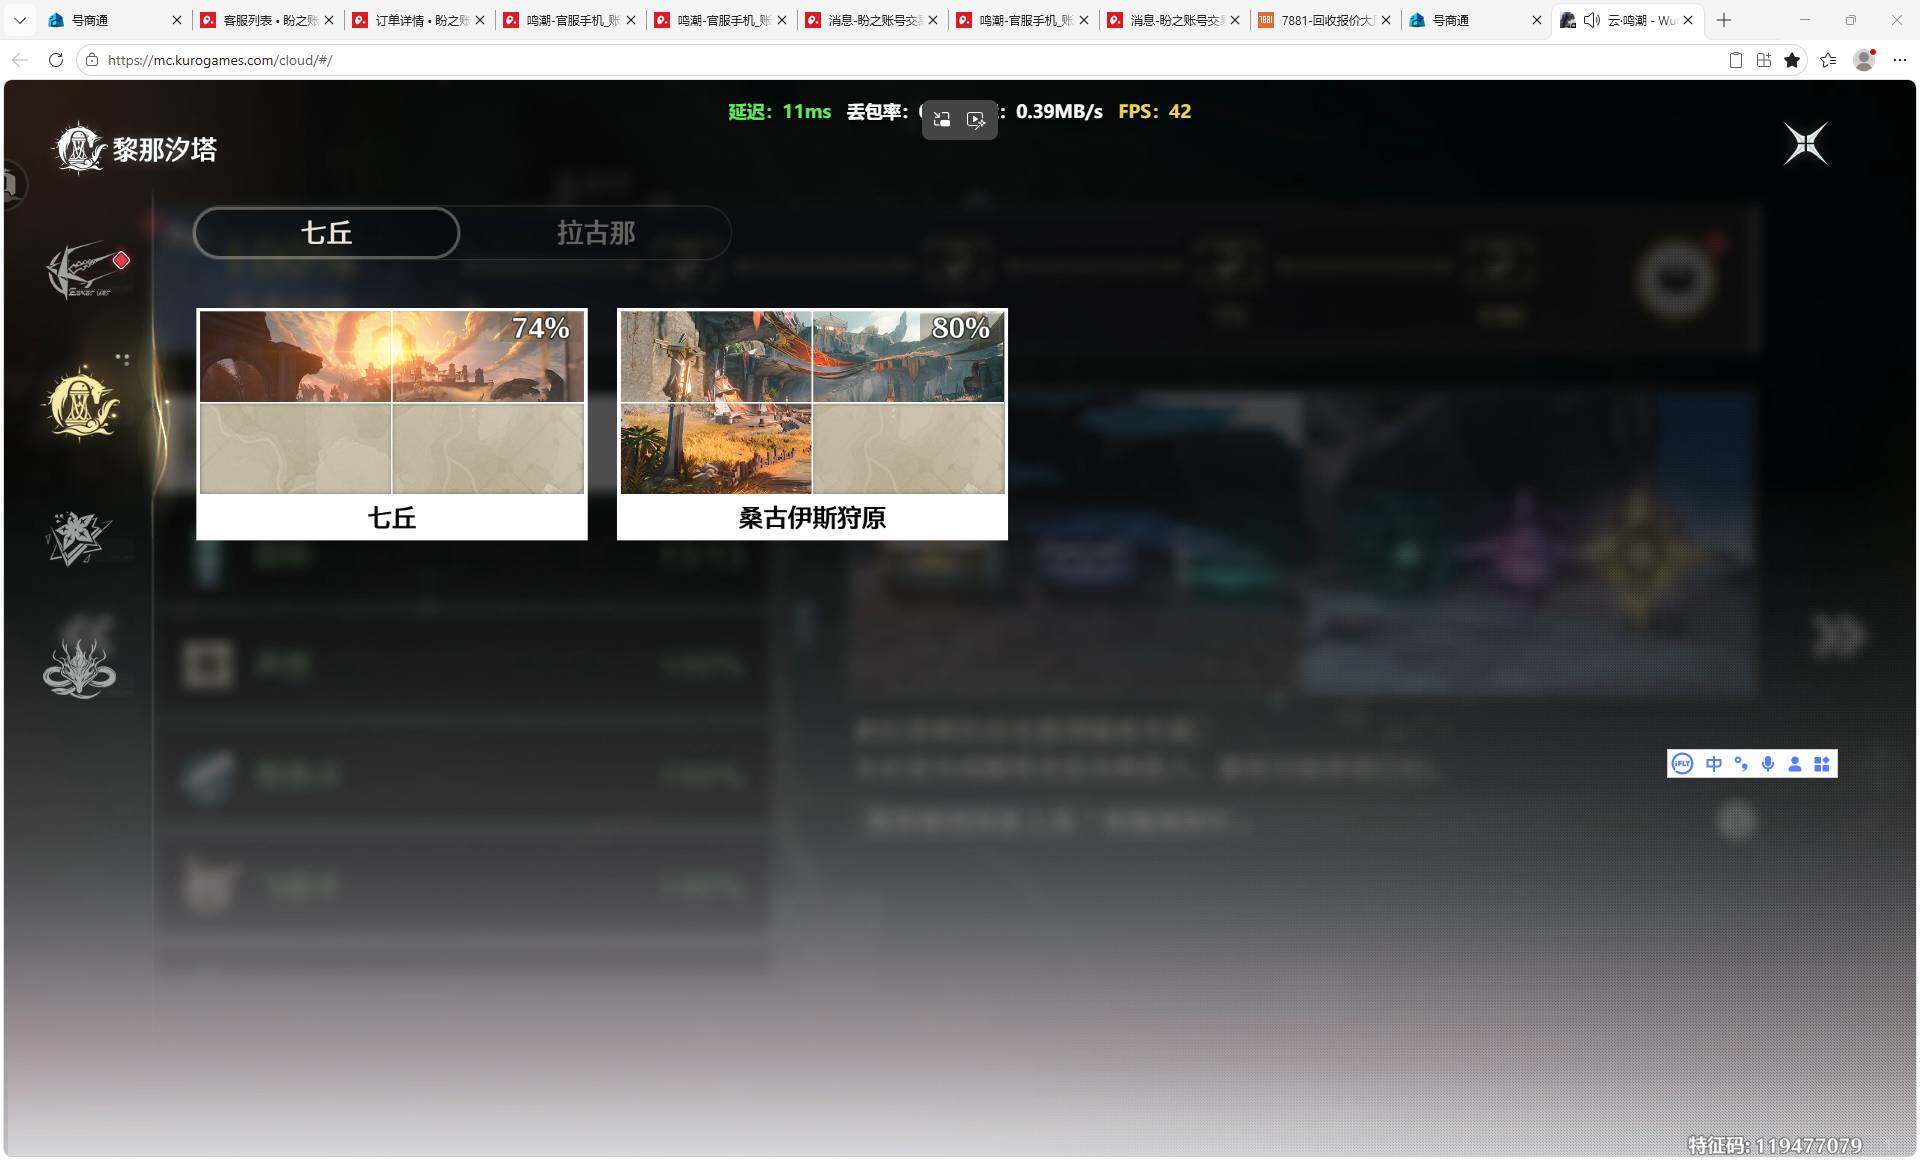Screen dimensions: 1920x1160
Task: Click the screen-record icon on the floating overlay
Action: 976,120
